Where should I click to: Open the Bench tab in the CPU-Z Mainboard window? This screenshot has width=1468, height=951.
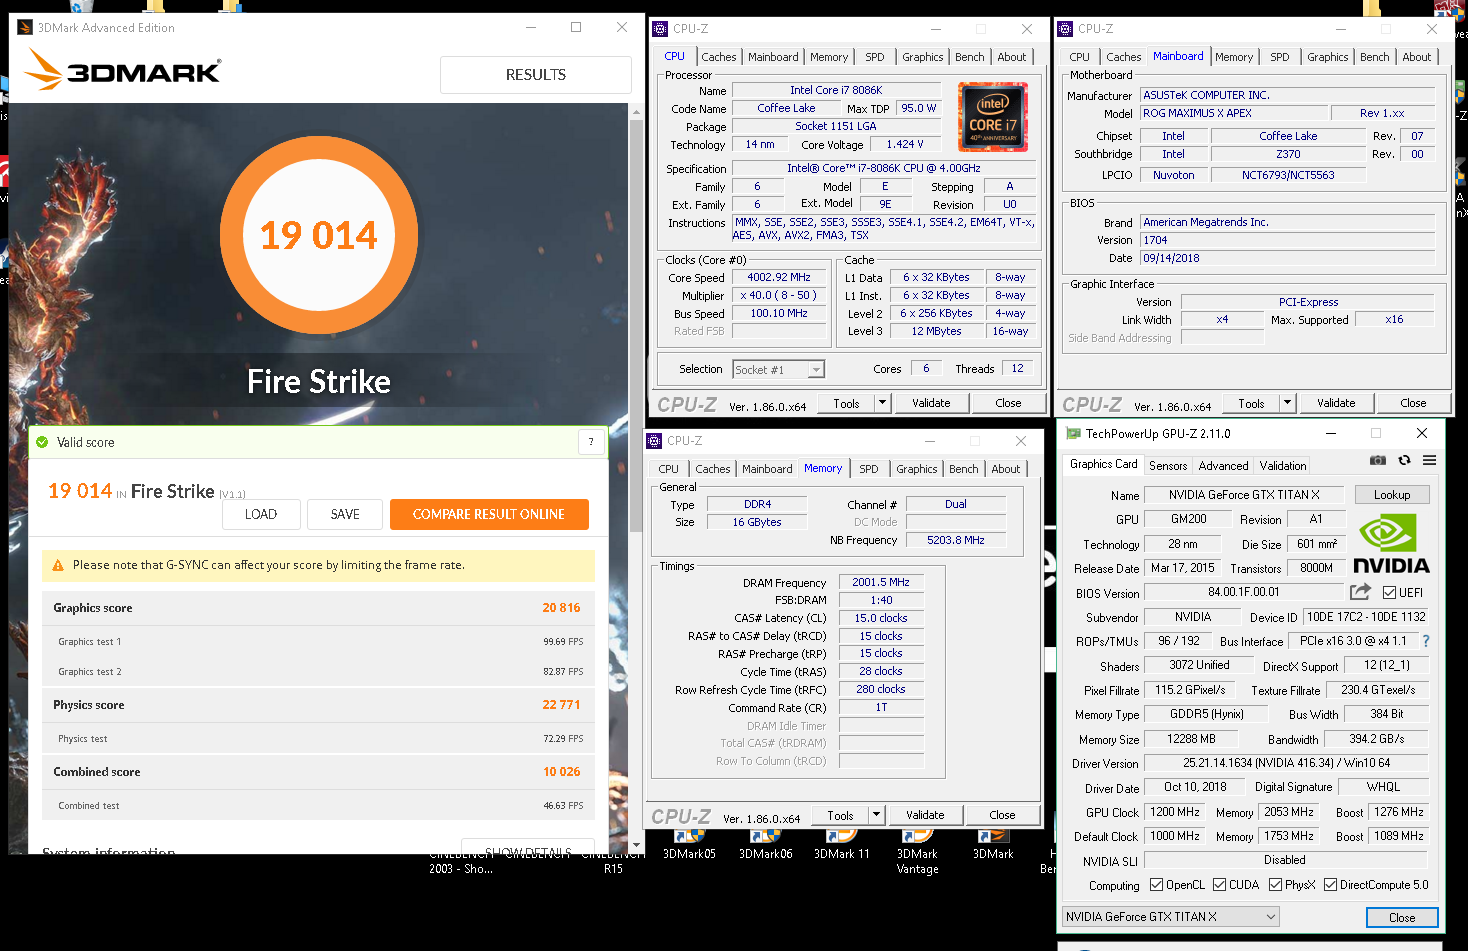point(1375,57)
